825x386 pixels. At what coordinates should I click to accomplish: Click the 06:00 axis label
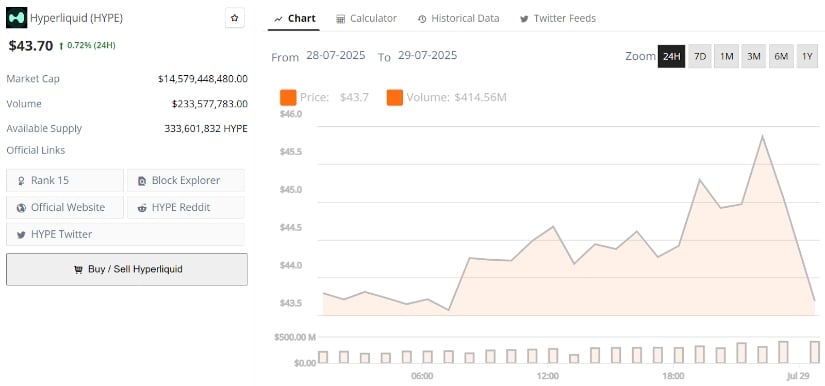click(422, 376)
